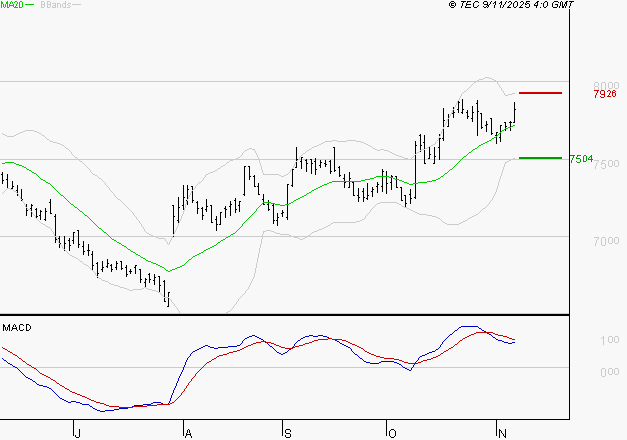
Task: Click the green 7504 support value
Action: (581, 159)
